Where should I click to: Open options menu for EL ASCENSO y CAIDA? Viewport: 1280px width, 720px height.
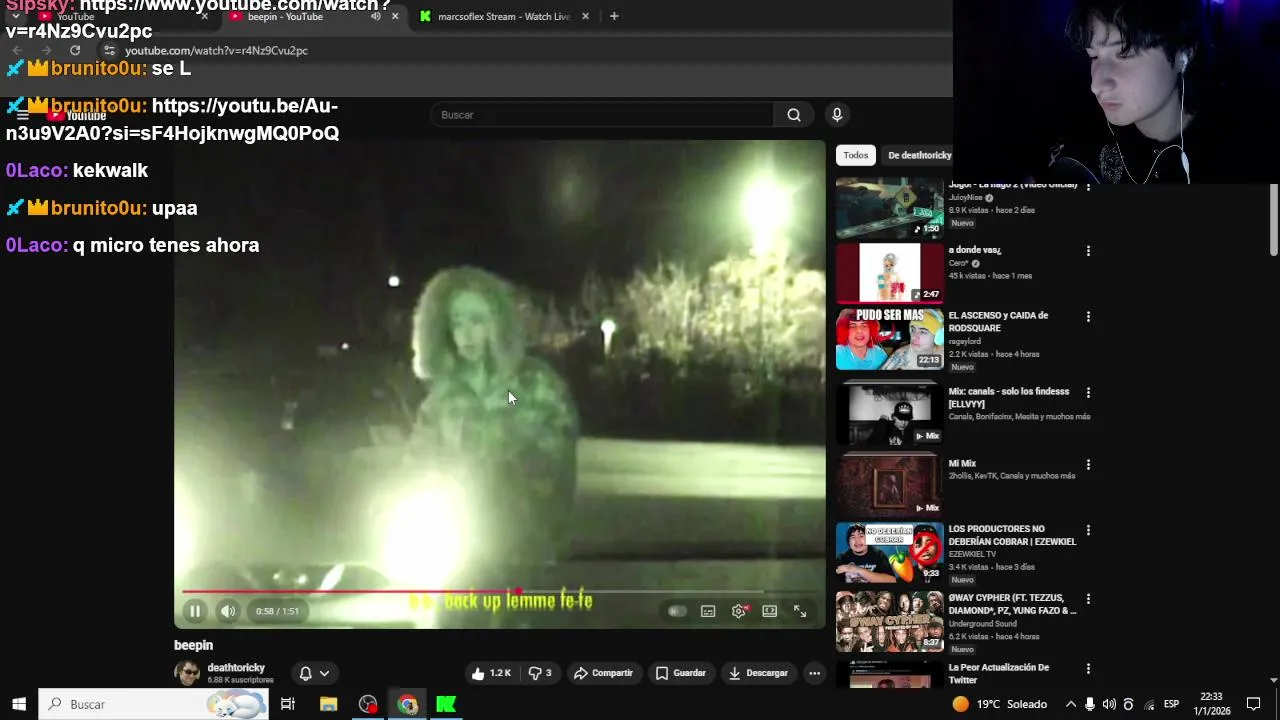[1088, 317]
